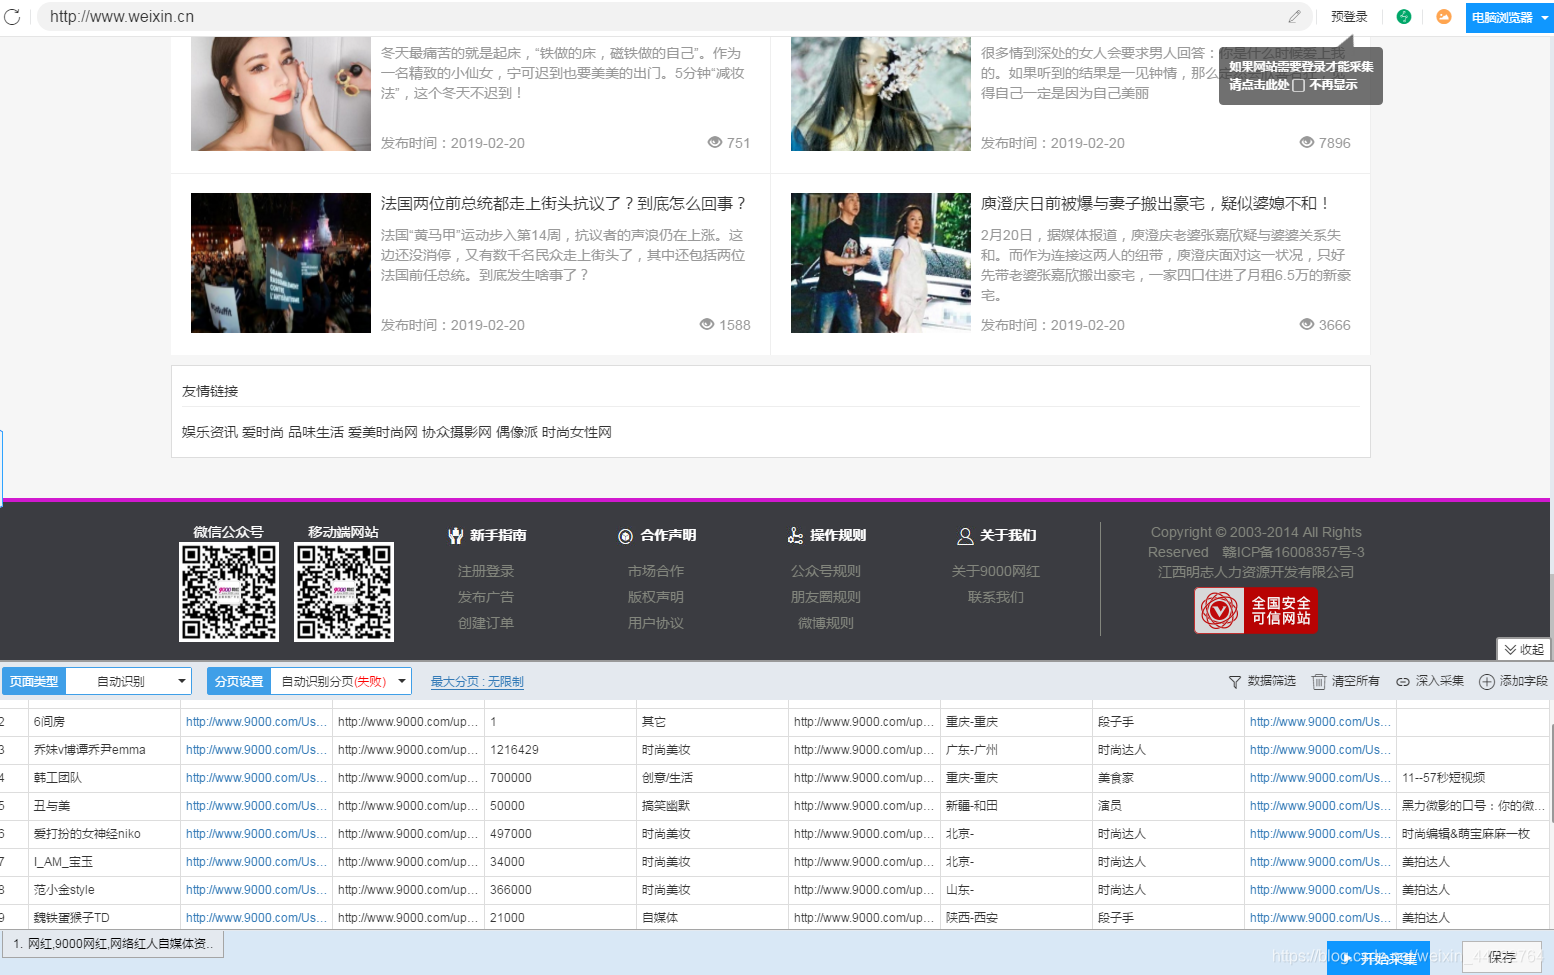
Task: Open the article thumbnail of the woman's face
Action: pos(281,94)
